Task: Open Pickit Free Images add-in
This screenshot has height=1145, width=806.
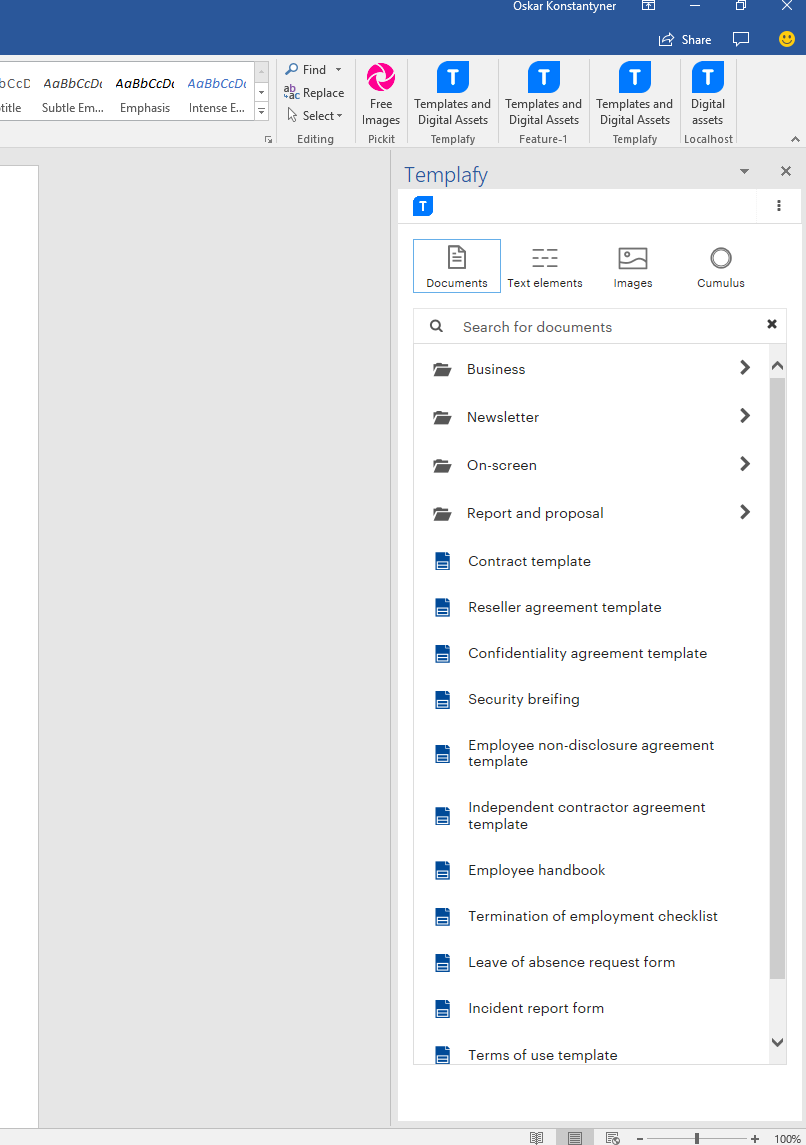Action: pos(380,95)
